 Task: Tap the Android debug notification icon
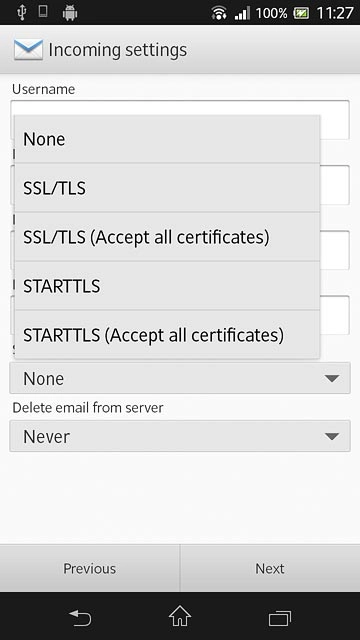pyautogui.click(x=70, y=13)
